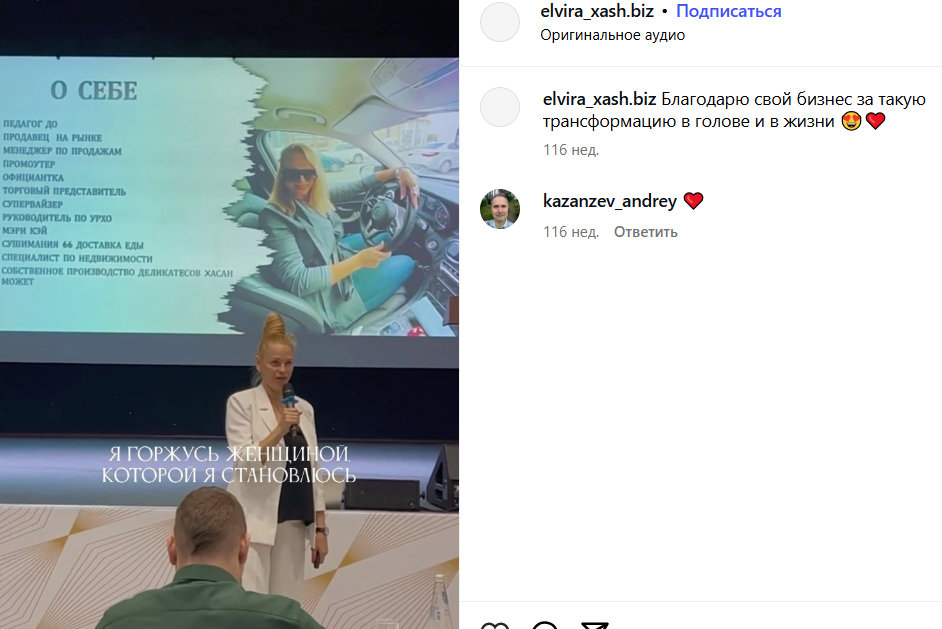Viewport: 942px width, 629px height.
Task: Open comments via the speech bubble icon
Action: (x=545, y=625)
